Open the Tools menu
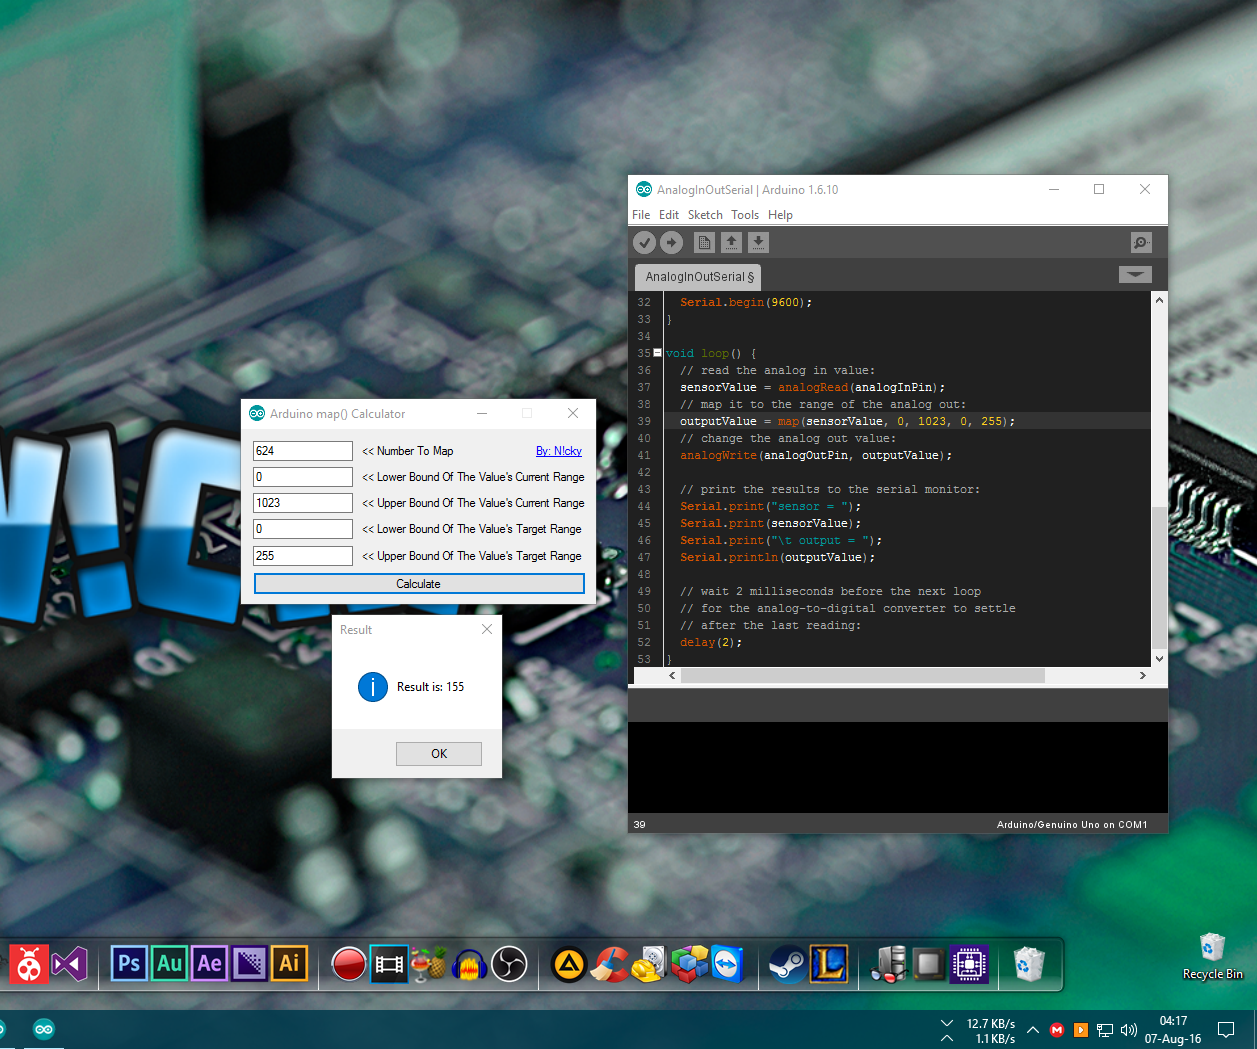Screen dimensions: 1257x1049 point(744,214)
